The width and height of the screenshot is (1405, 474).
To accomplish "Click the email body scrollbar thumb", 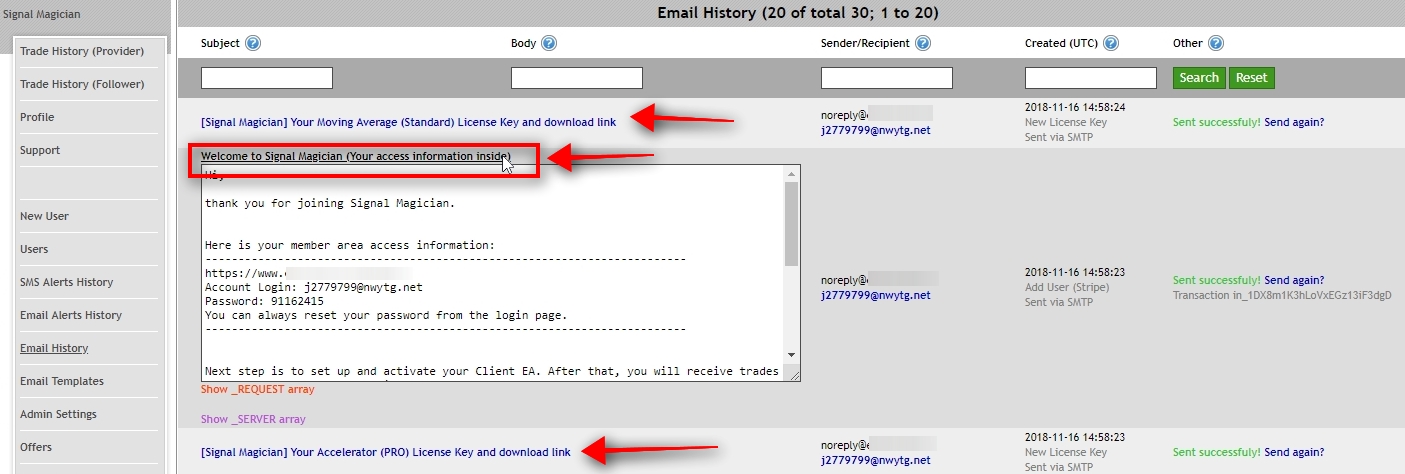I will [791, 225].
